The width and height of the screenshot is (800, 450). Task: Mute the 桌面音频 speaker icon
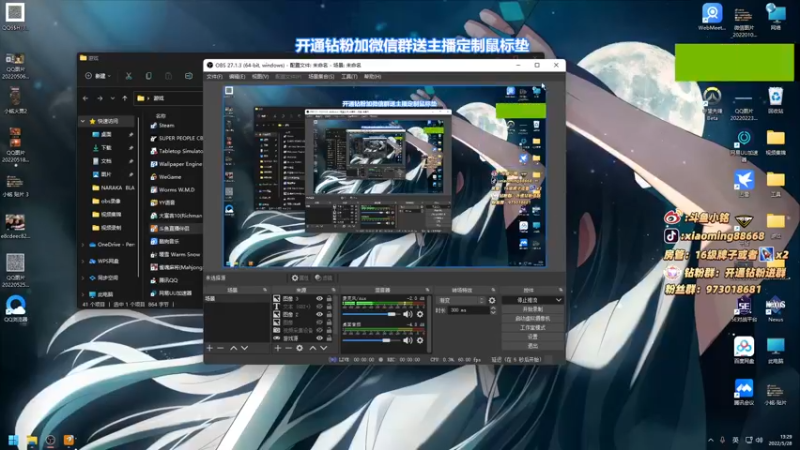click(x=408, y=340)
